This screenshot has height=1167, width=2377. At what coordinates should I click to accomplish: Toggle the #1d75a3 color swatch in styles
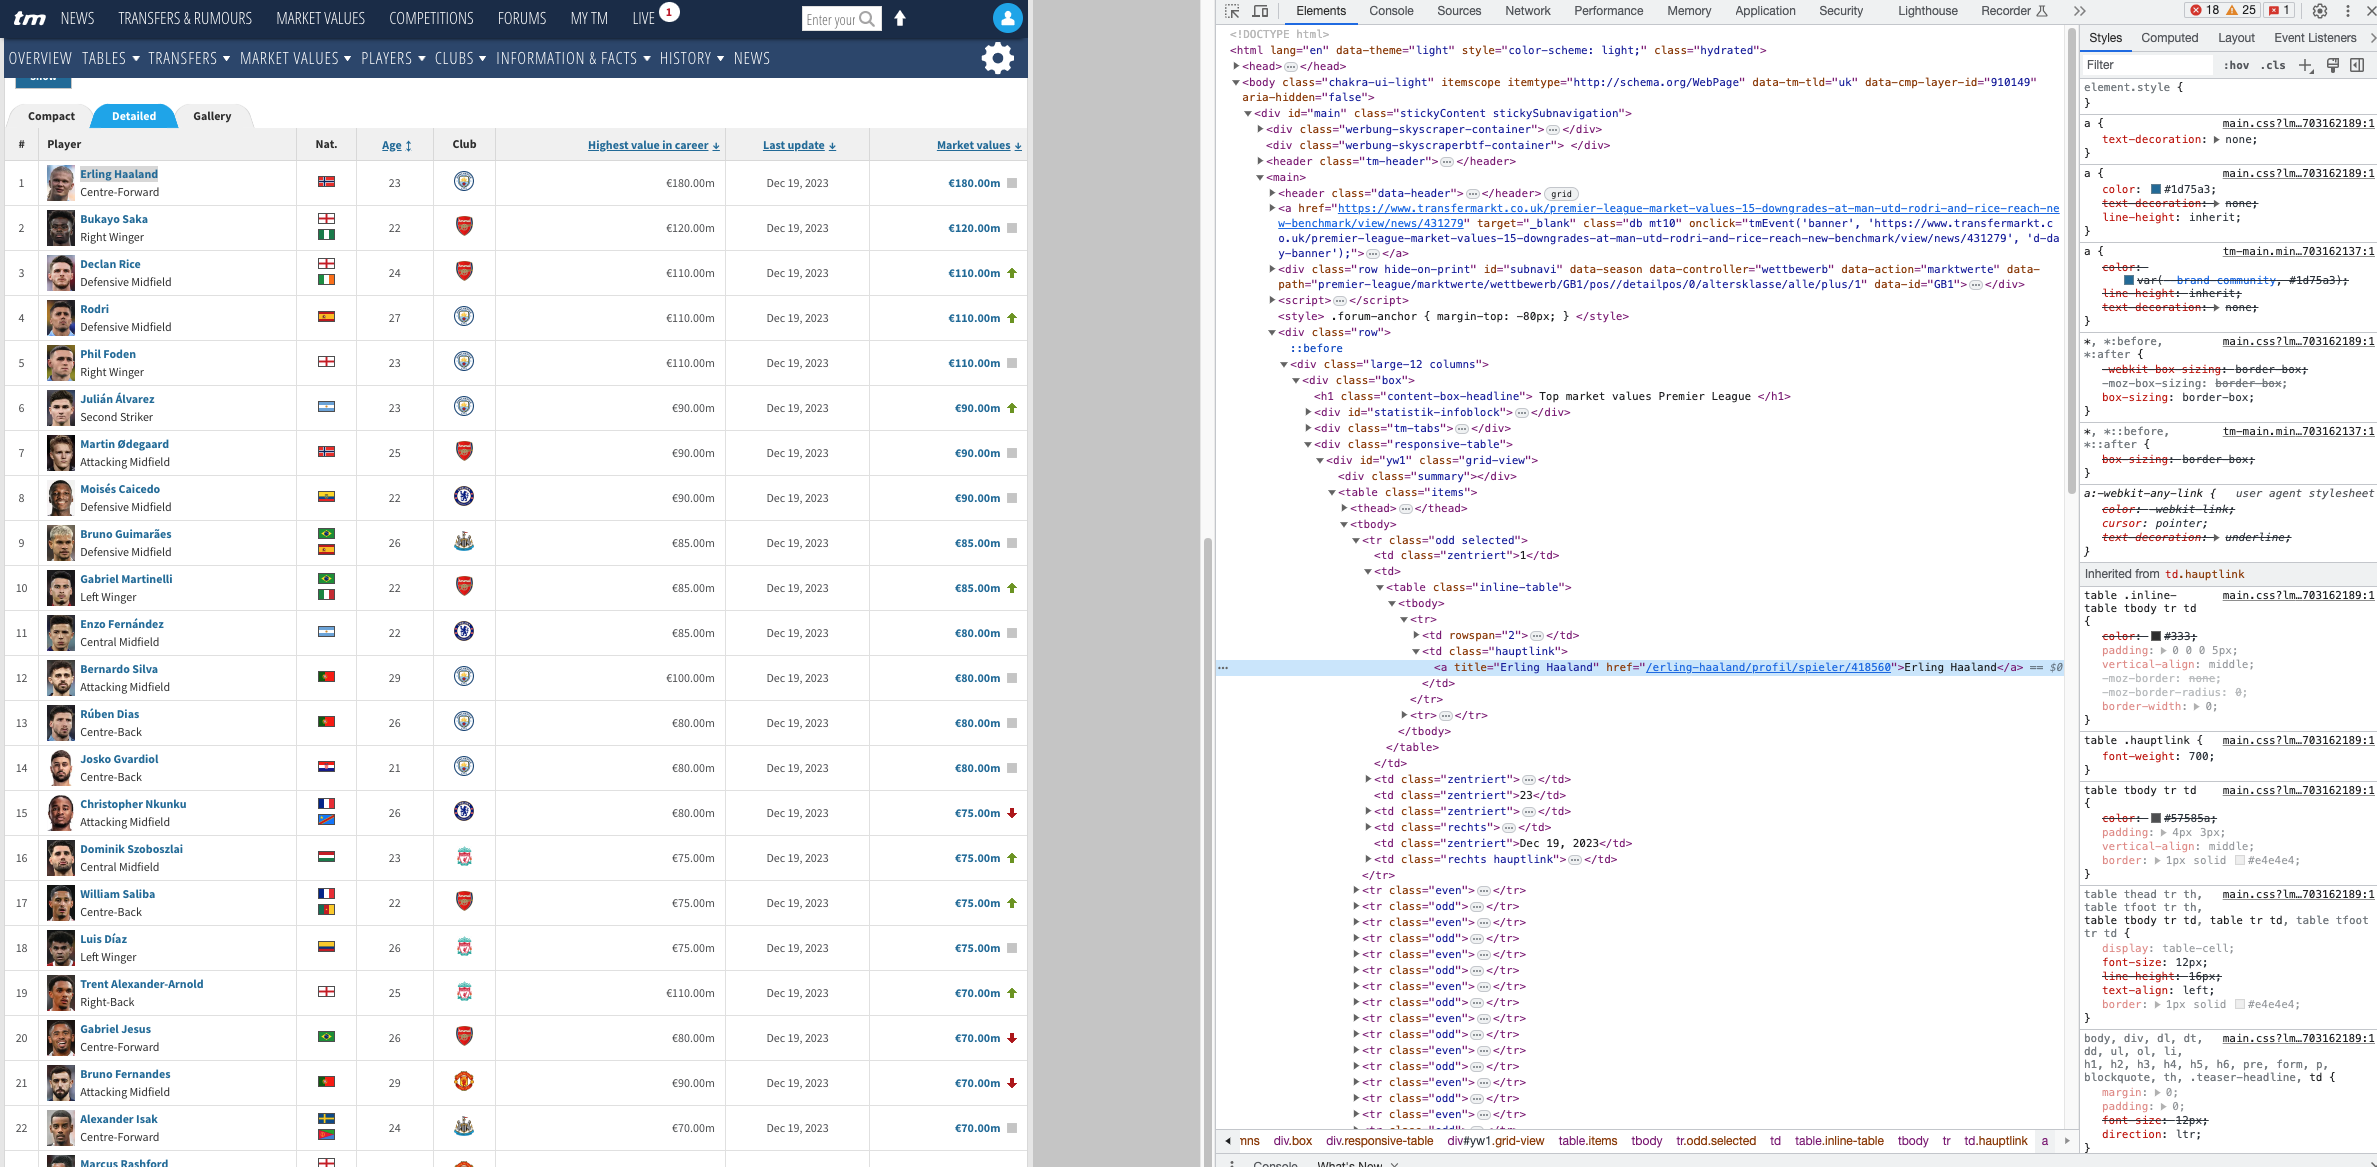2156,189
